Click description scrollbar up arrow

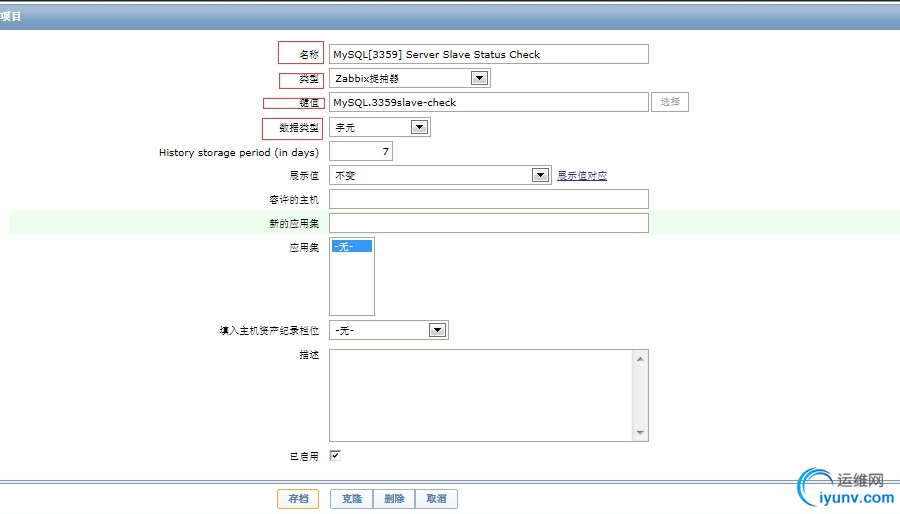[x=641, y=359]
